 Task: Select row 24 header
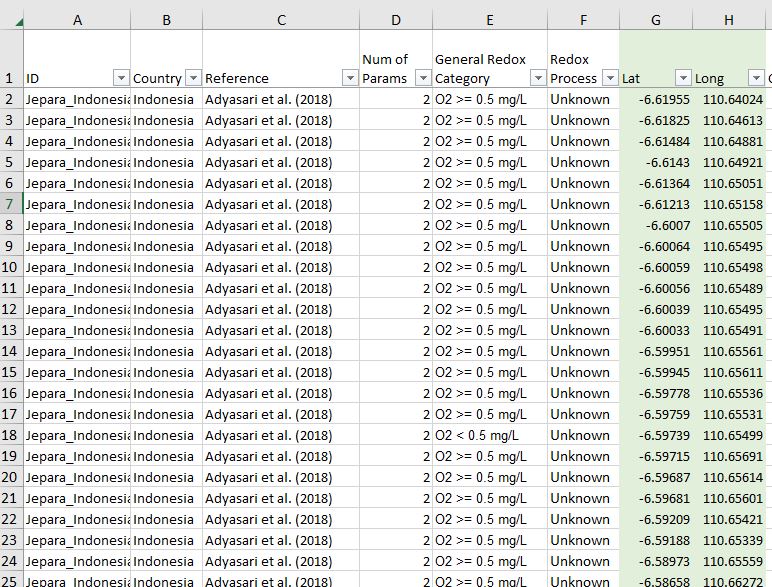[x=11, y=561]
